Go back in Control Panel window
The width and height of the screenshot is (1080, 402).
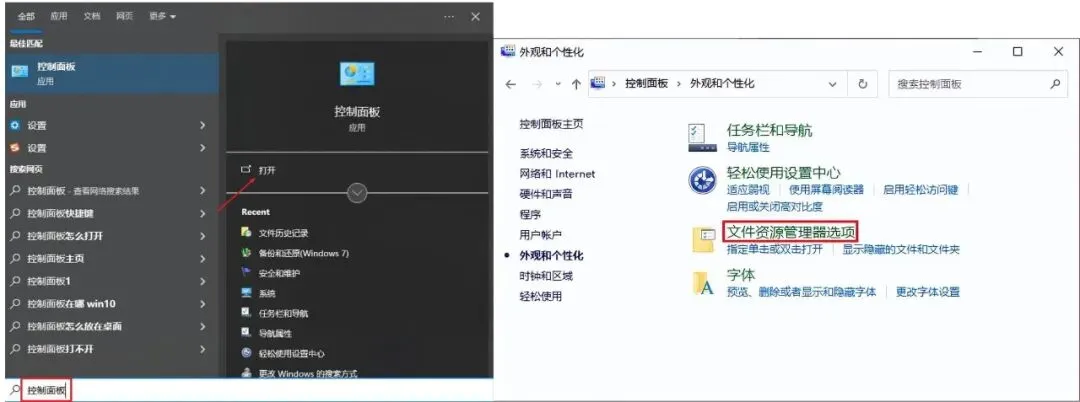(510, 84)
